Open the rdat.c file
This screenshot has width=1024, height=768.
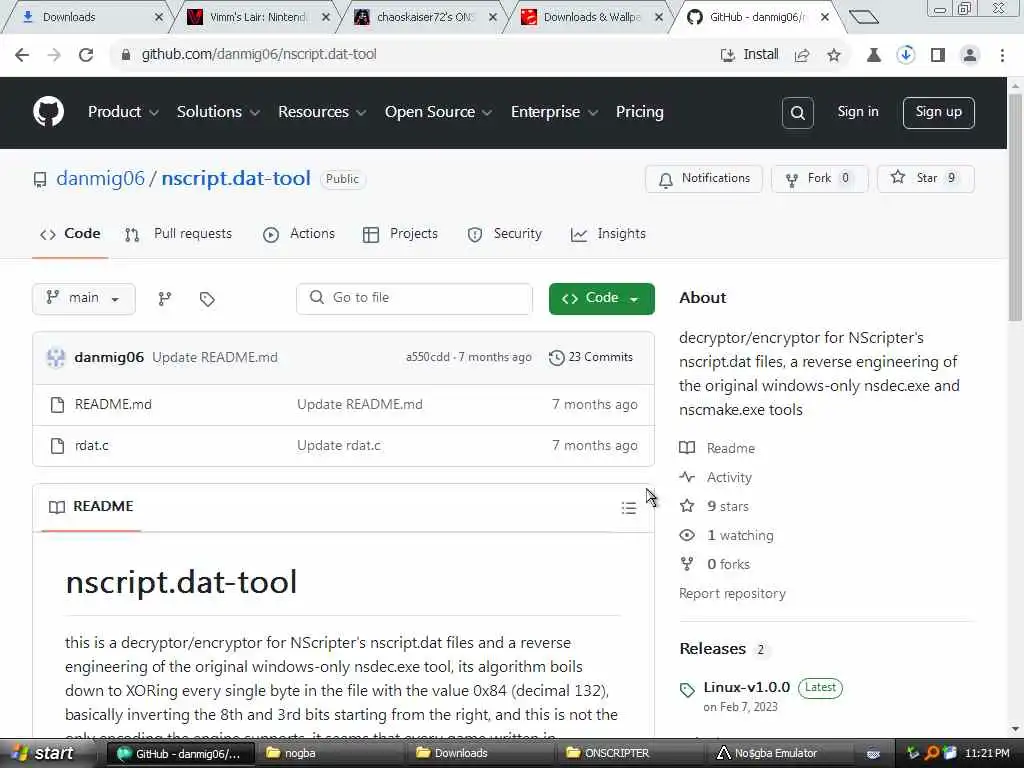[x=91, y=445]
